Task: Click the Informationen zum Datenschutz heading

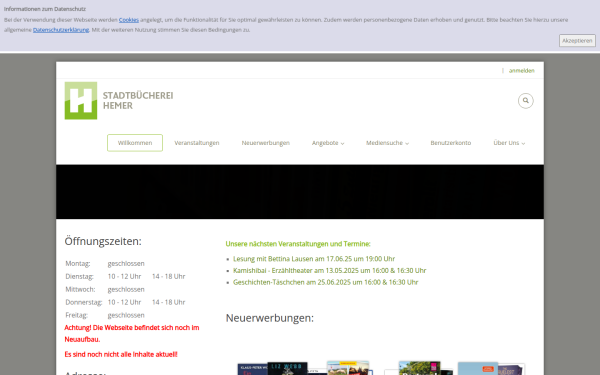Action: pos(45,9)
